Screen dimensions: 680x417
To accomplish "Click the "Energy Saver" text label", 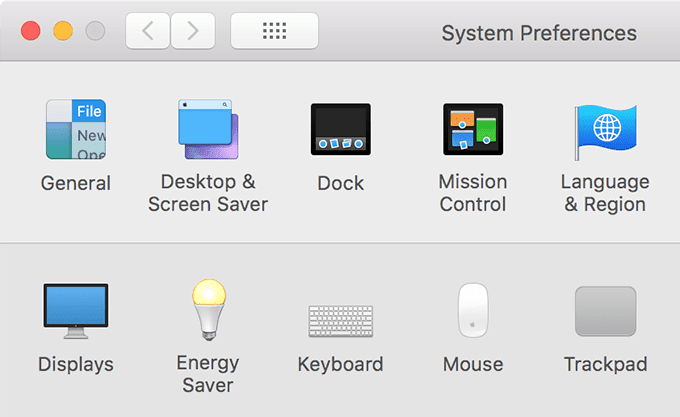I will pos(208,374).
